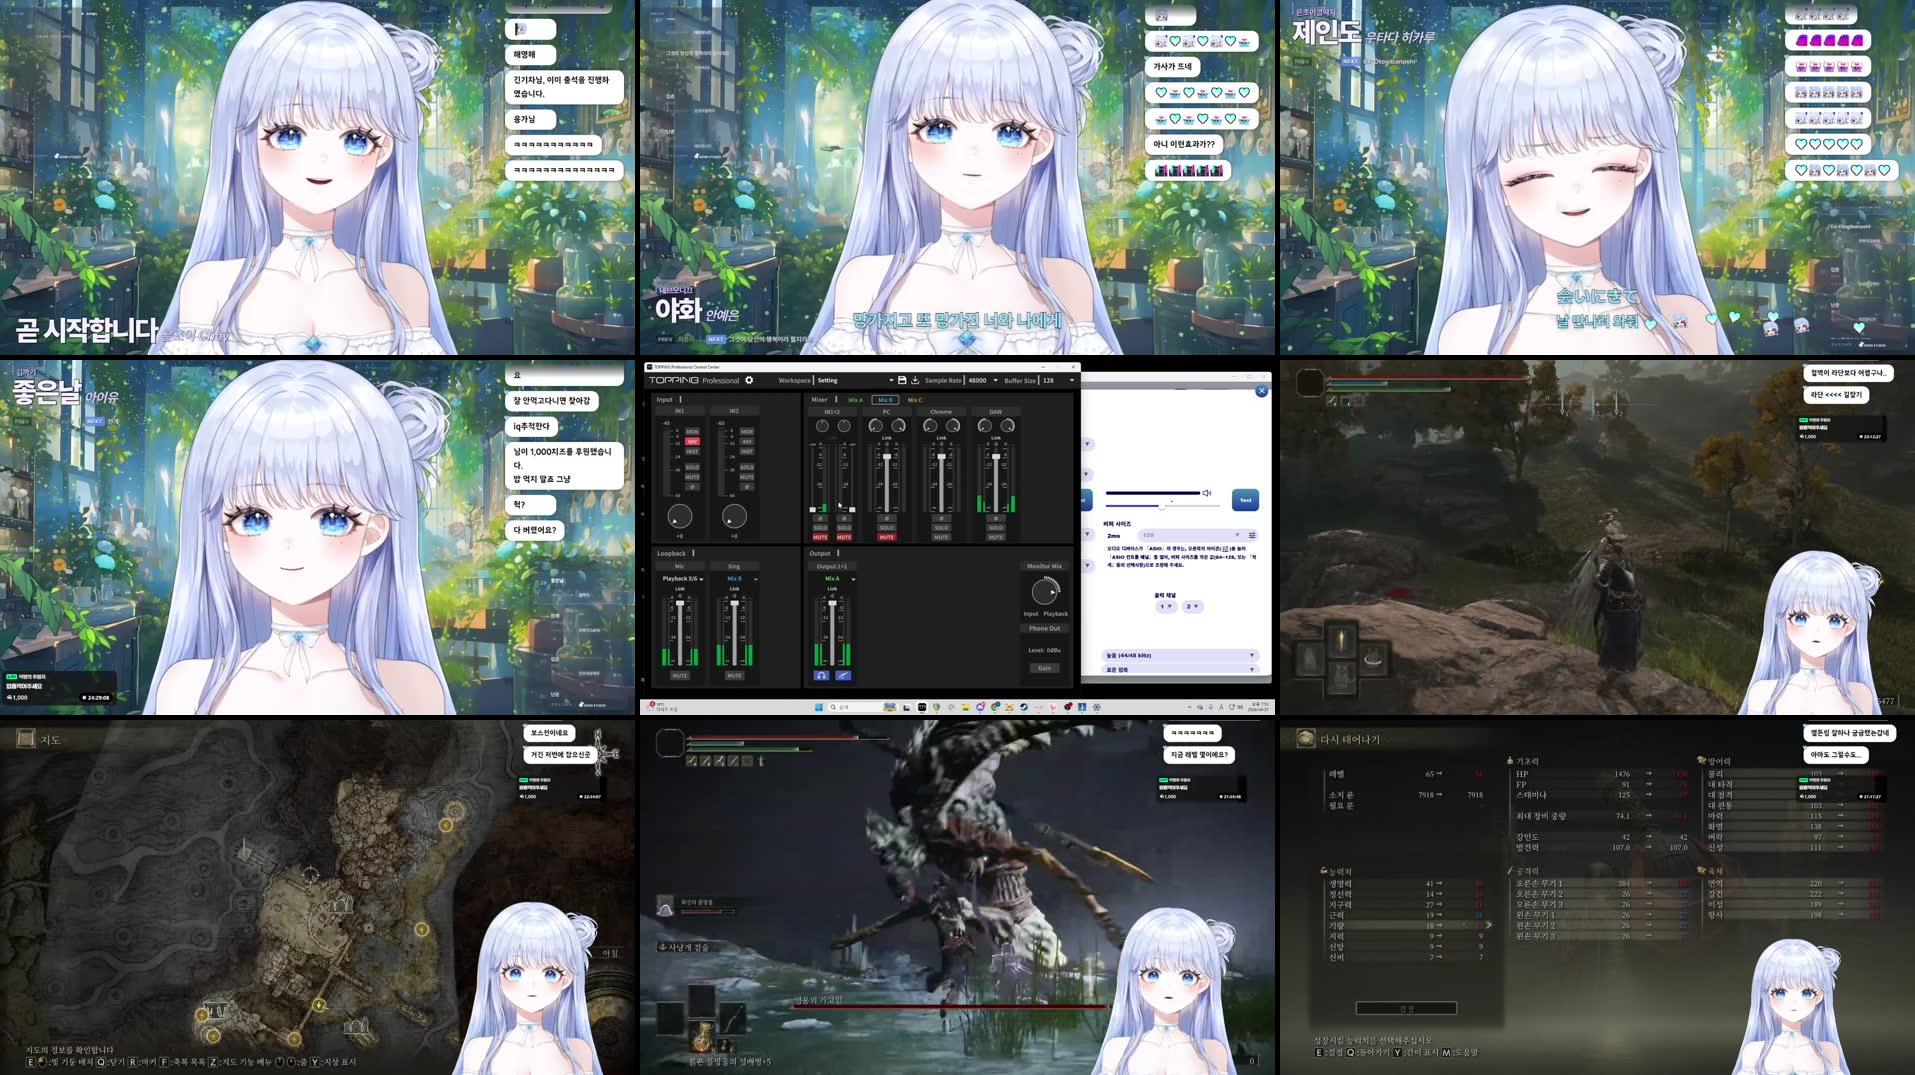This screenshot has height=1075, width=1915.
Task: Toggle phase invert icon on IN1 input
Action: pyautogui.click(x=692, y=487)
